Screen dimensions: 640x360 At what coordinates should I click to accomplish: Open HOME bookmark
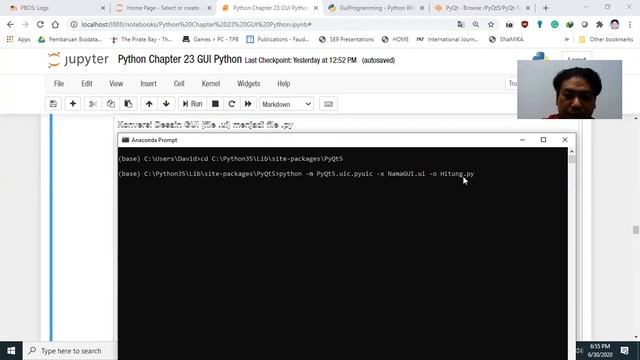(395, 40)
